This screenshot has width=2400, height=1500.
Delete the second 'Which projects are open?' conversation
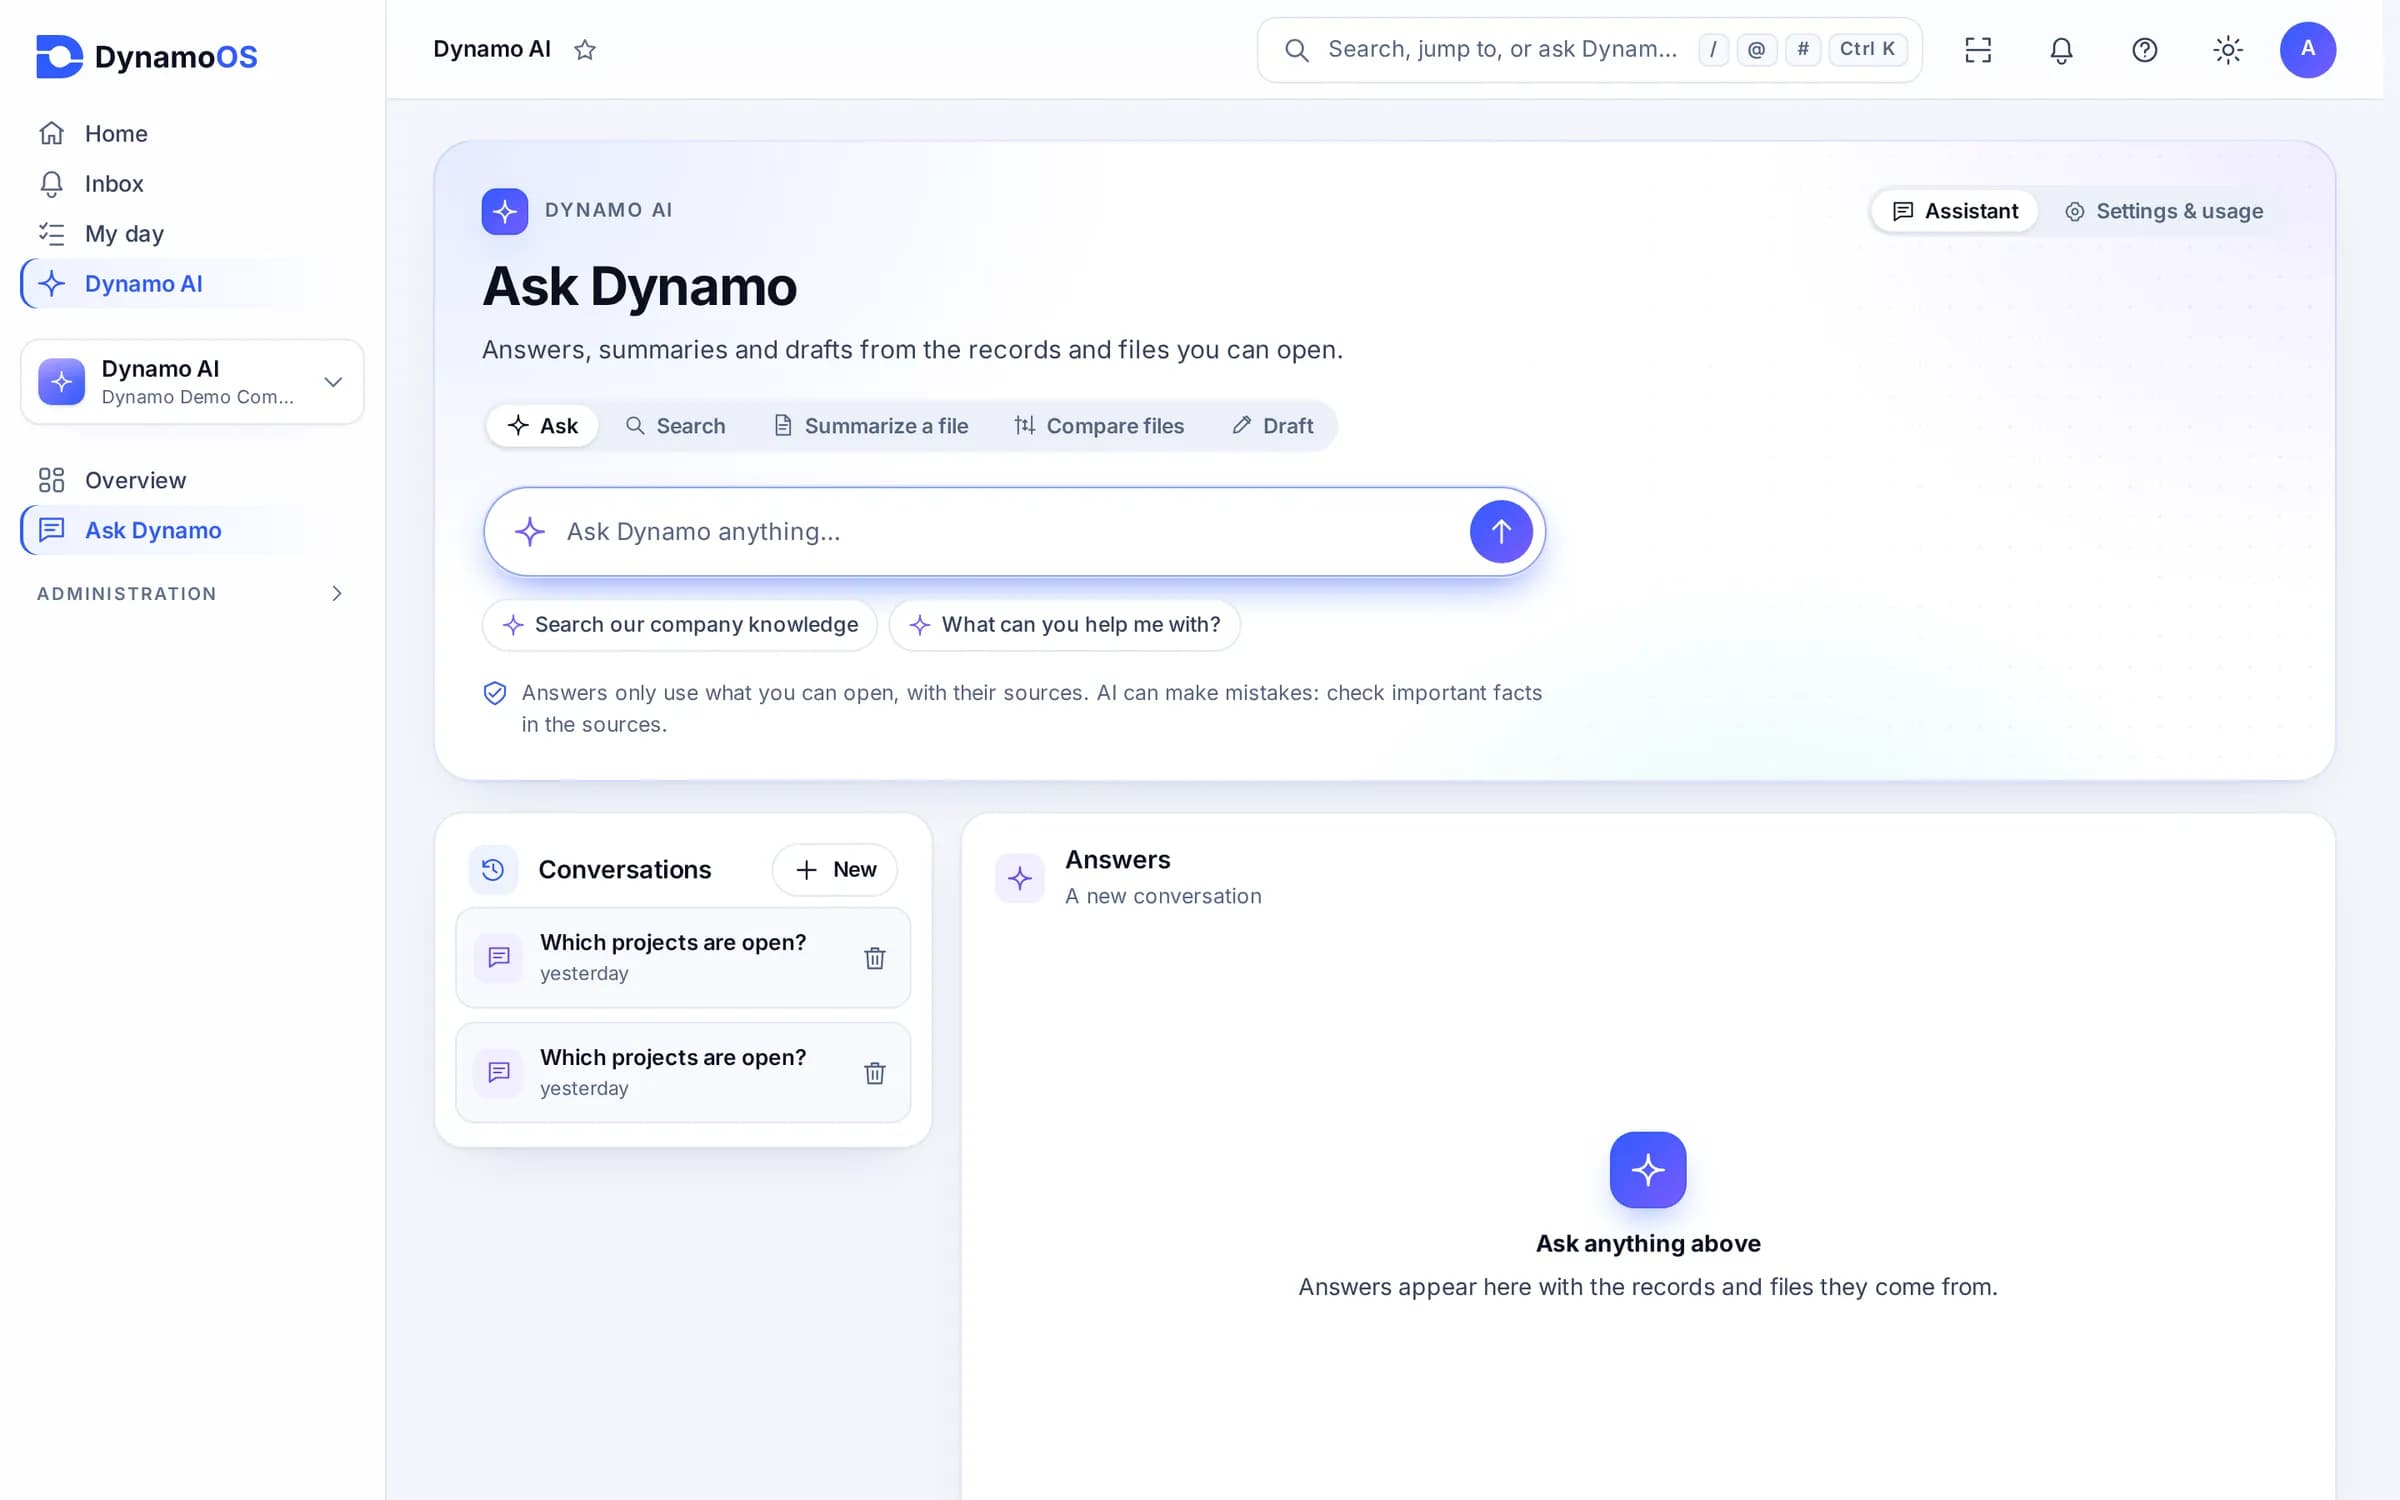point(874,1073)
